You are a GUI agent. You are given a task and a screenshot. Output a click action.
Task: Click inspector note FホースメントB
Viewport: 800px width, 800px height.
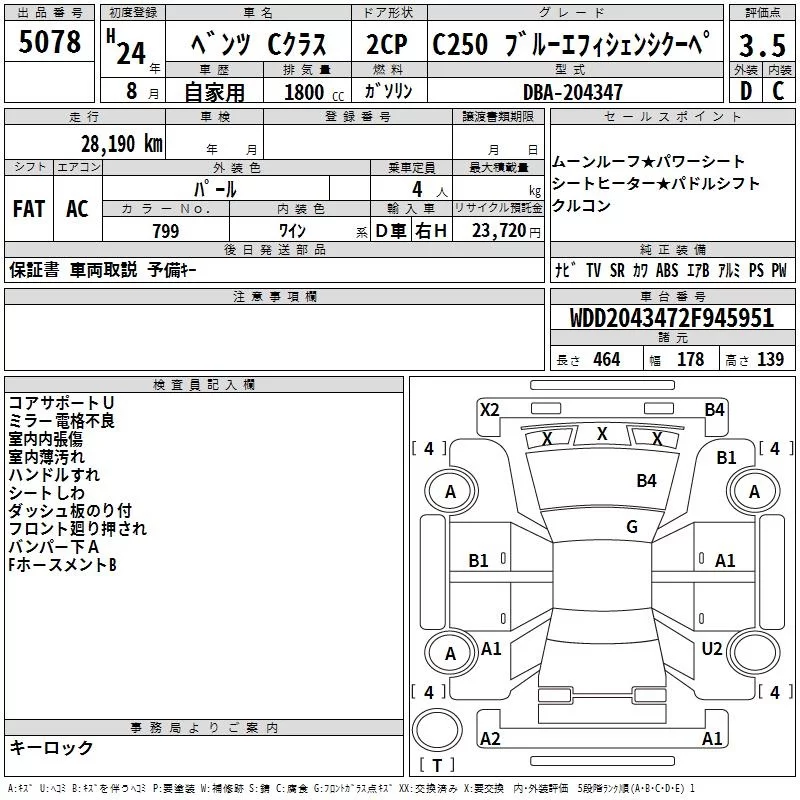point(62,565)
